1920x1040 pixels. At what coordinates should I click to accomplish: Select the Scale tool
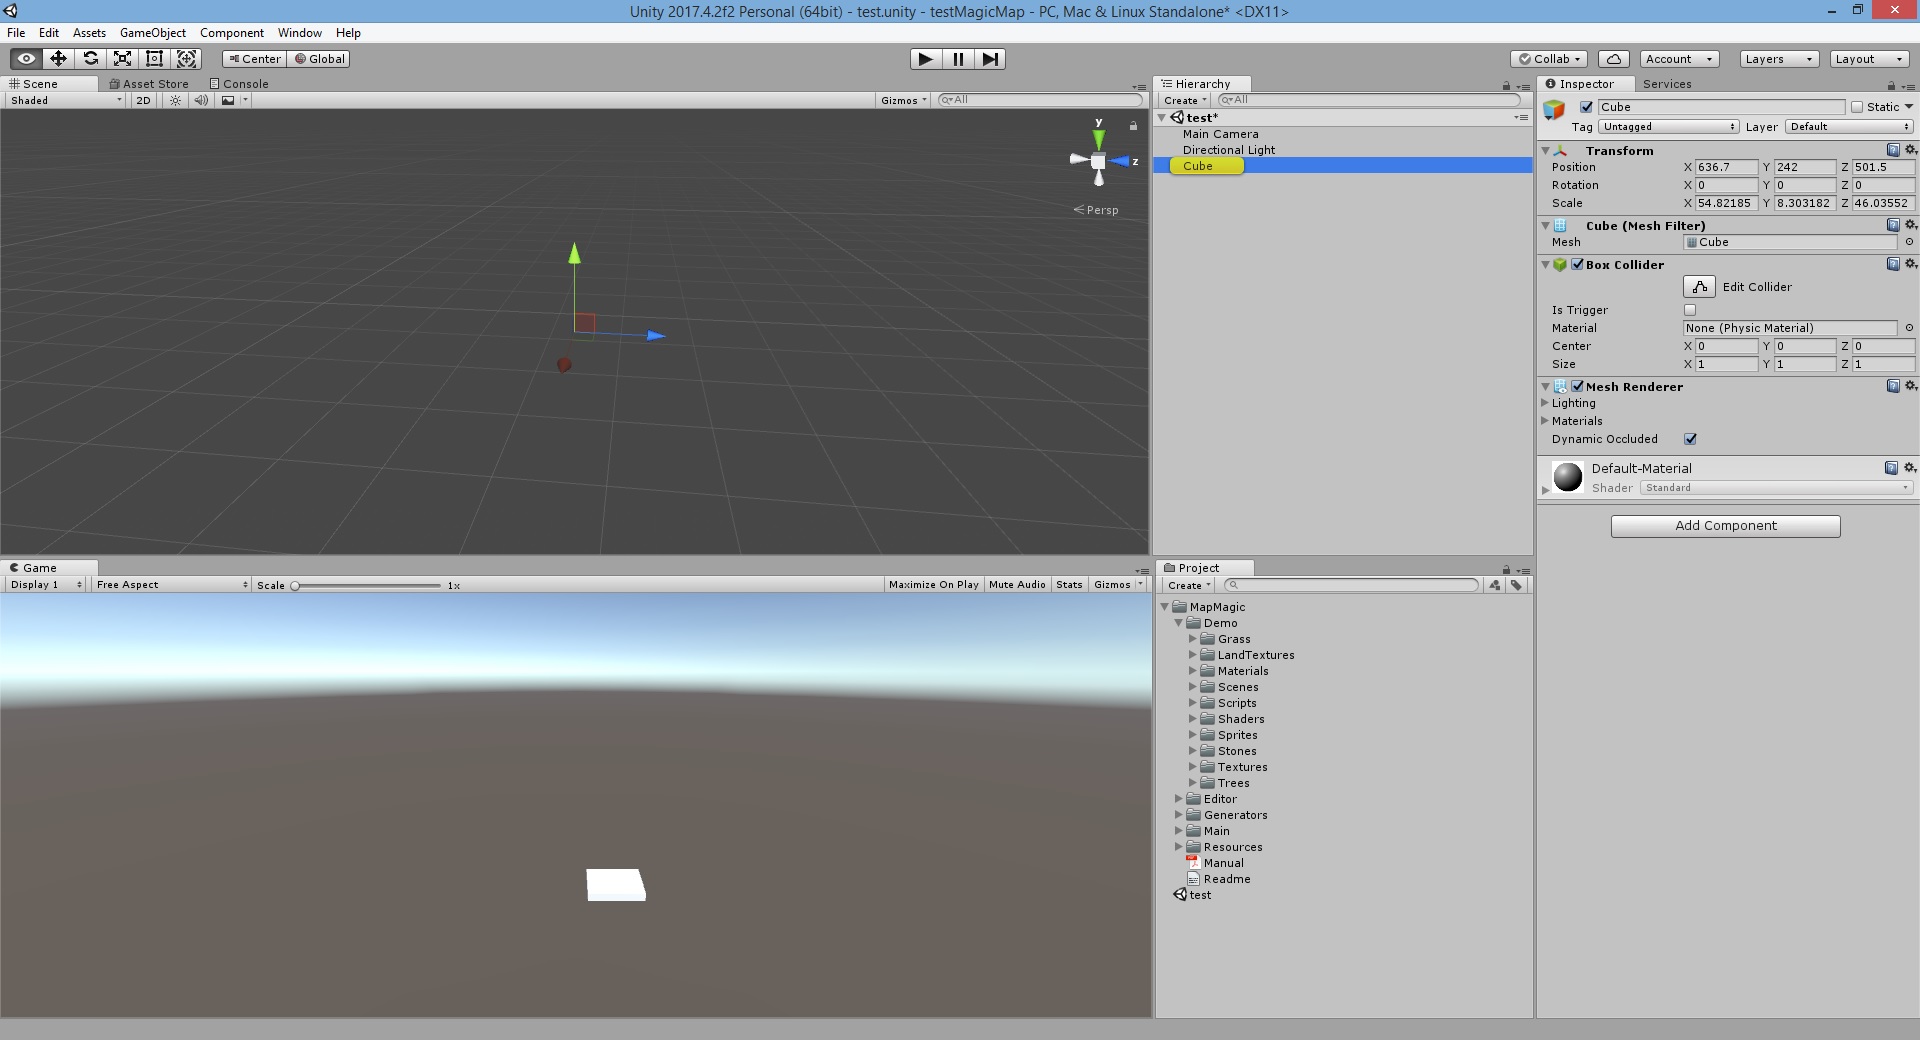[122, 59]
